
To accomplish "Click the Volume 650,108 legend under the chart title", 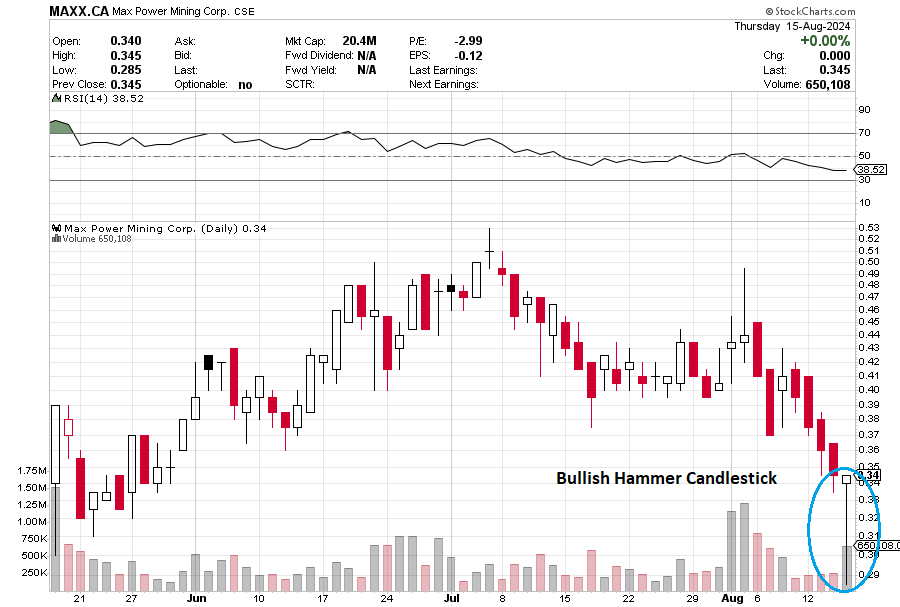I will click(97, 239).
